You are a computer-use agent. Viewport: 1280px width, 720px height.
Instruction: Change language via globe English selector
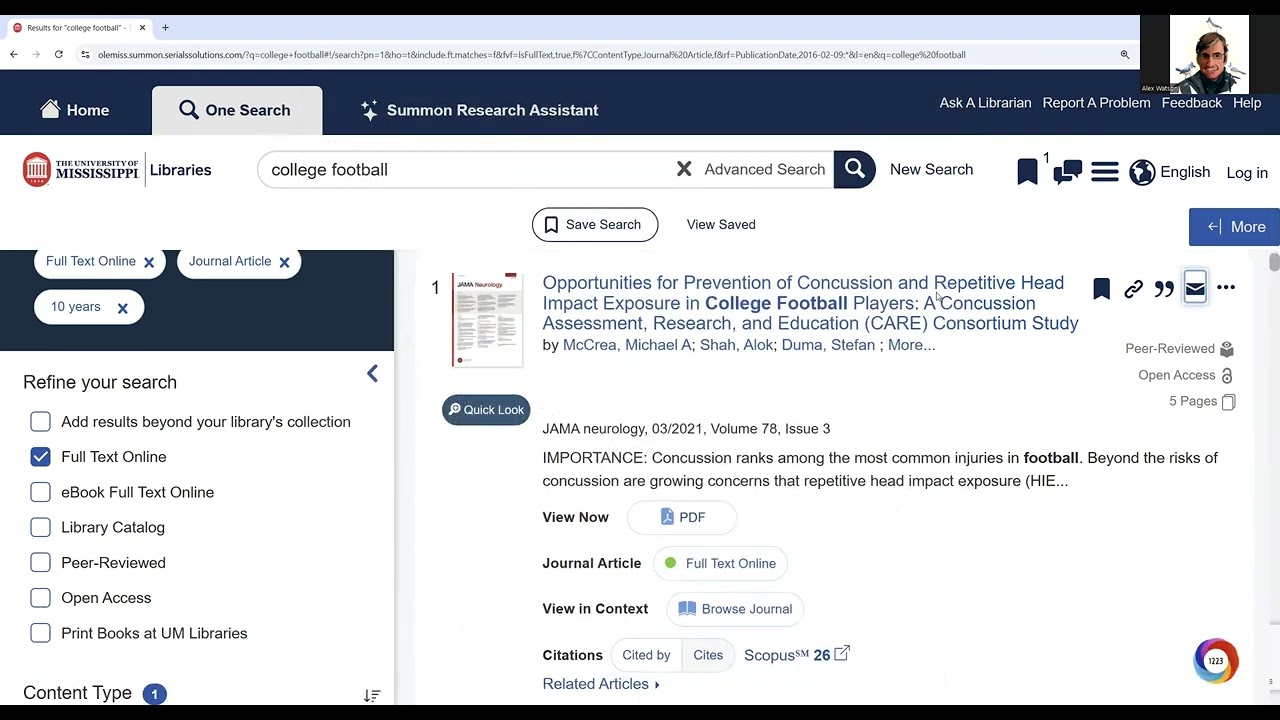click(1169, 172)
